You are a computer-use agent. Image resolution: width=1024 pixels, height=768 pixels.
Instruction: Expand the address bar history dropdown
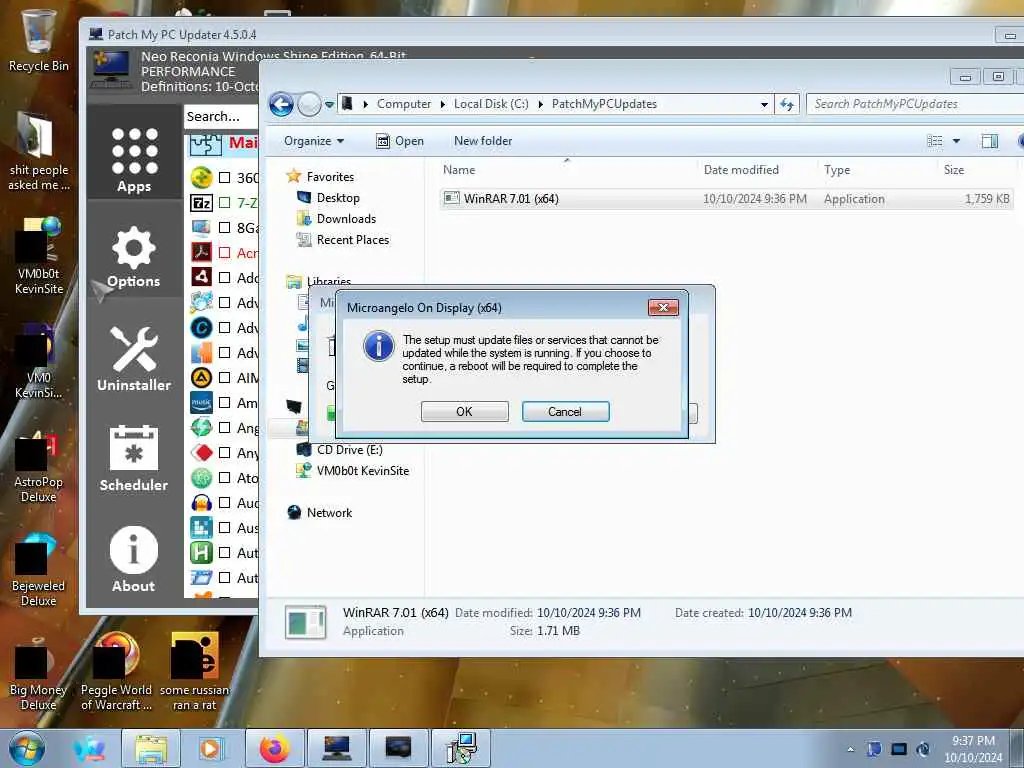pos(764,104)
